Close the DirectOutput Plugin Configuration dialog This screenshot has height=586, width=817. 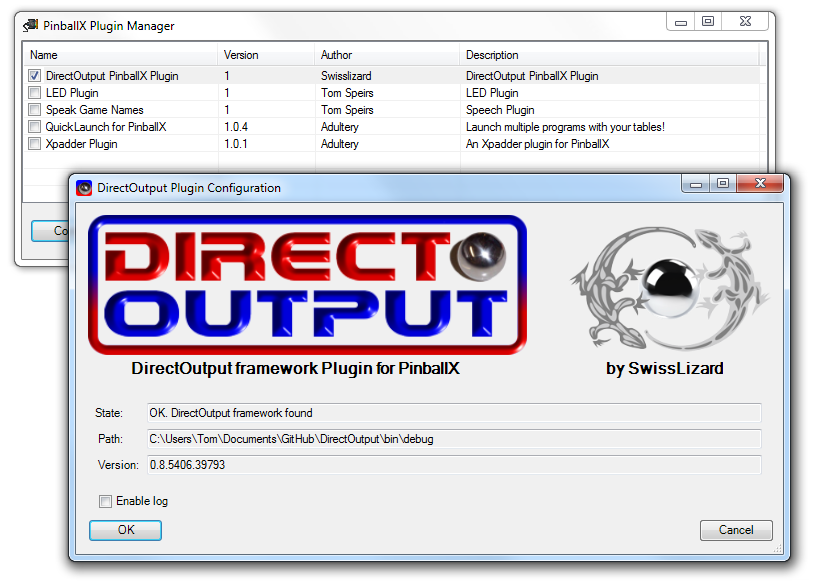click(760, 184)
